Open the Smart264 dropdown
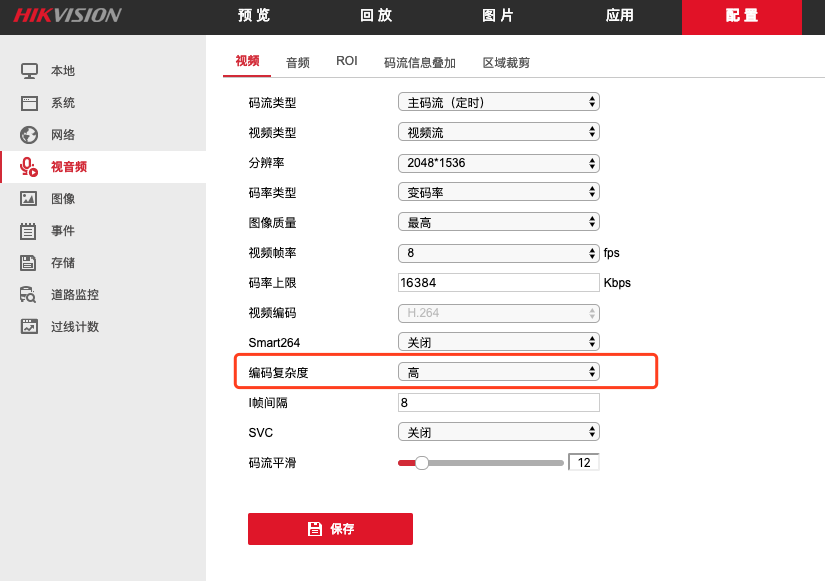The height and width of the screenshot is (581, 825). [x=498, y=342]
